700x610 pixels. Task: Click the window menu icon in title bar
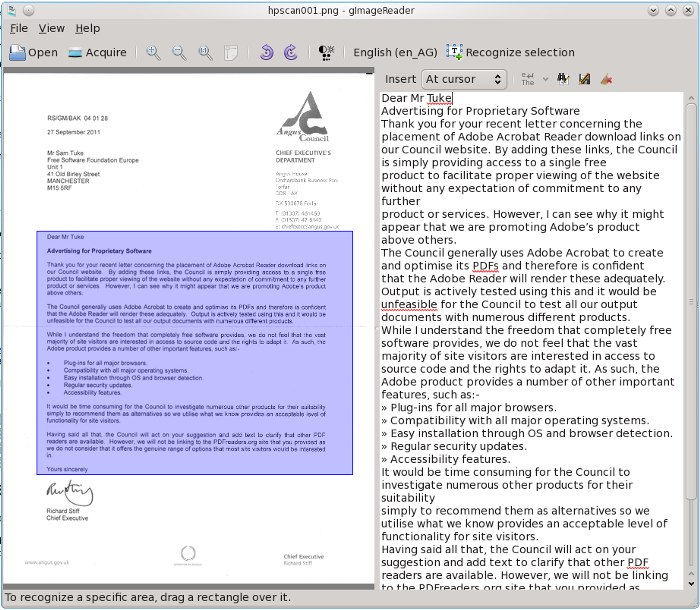pyautogui.click(x=12, y=10)
